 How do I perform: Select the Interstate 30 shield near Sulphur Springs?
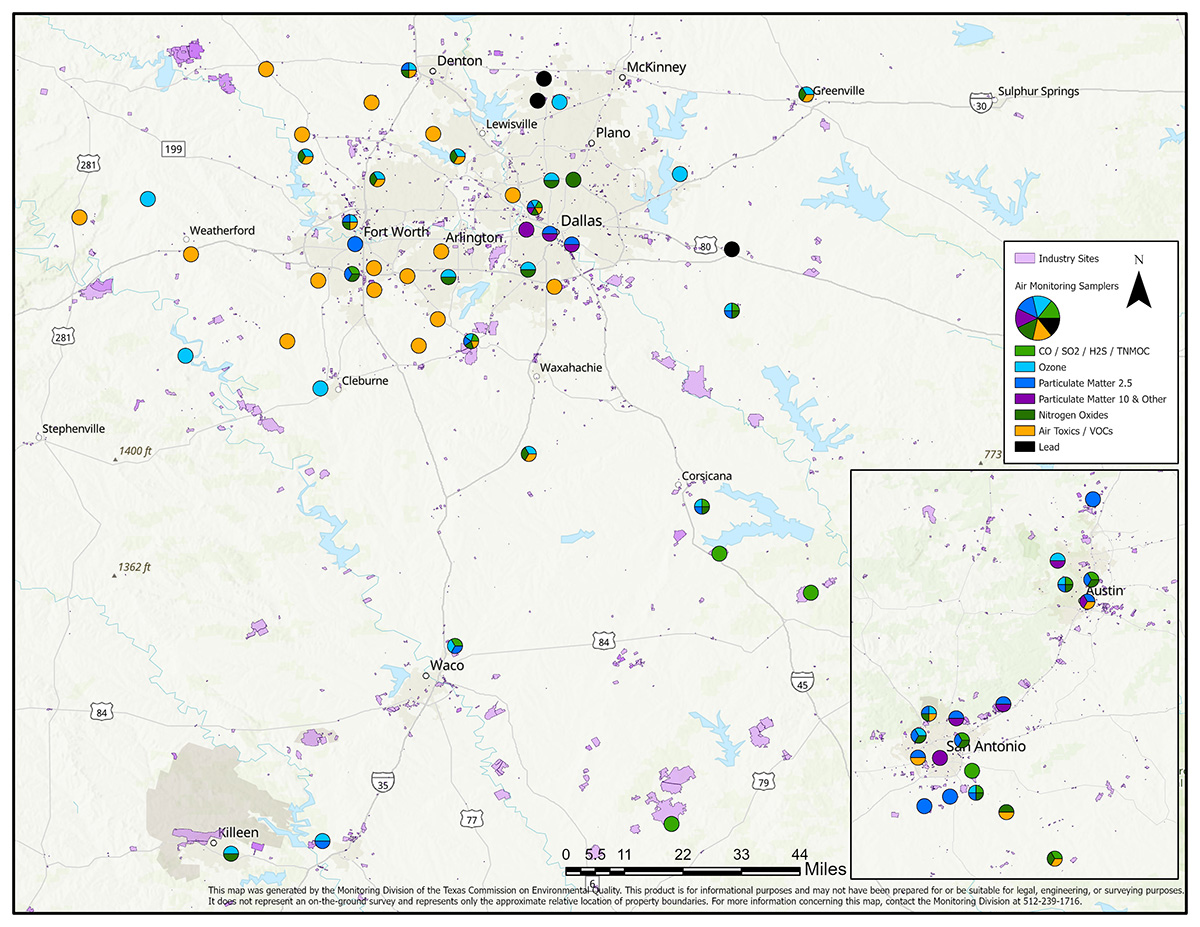[x=980, y=102]
